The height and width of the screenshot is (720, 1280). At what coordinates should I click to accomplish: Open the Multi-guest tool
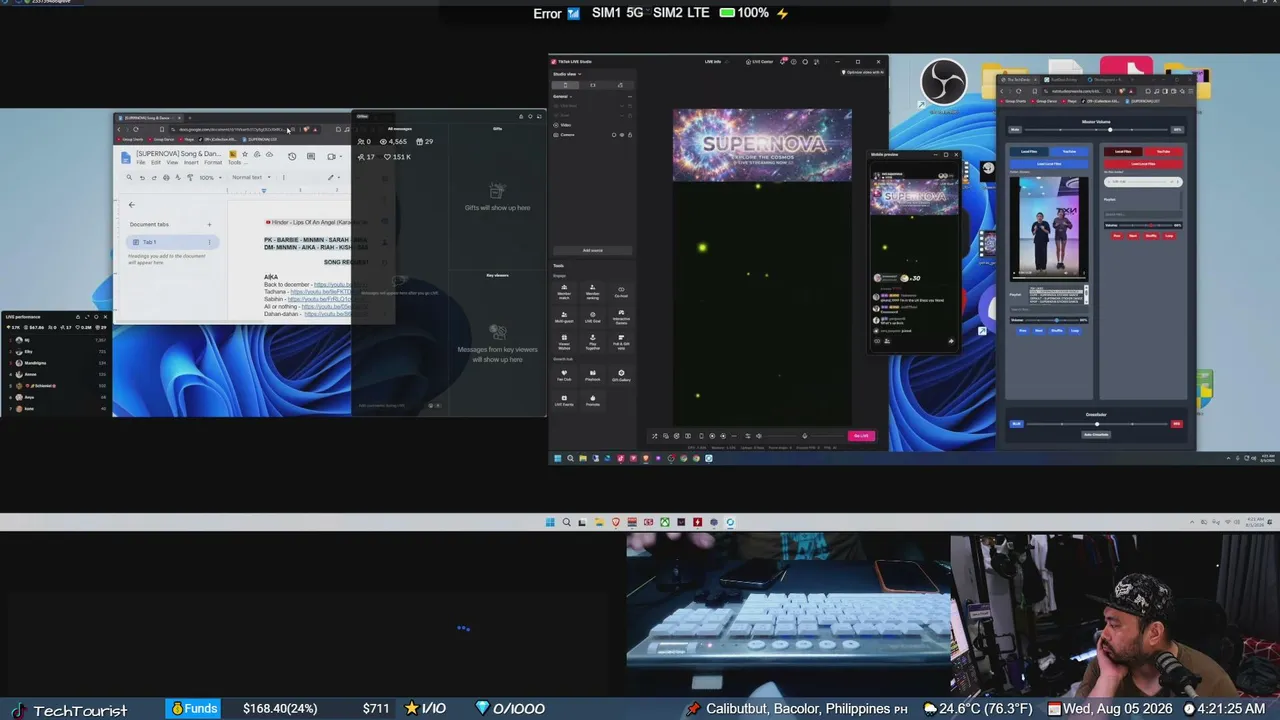tap(564, 315)
